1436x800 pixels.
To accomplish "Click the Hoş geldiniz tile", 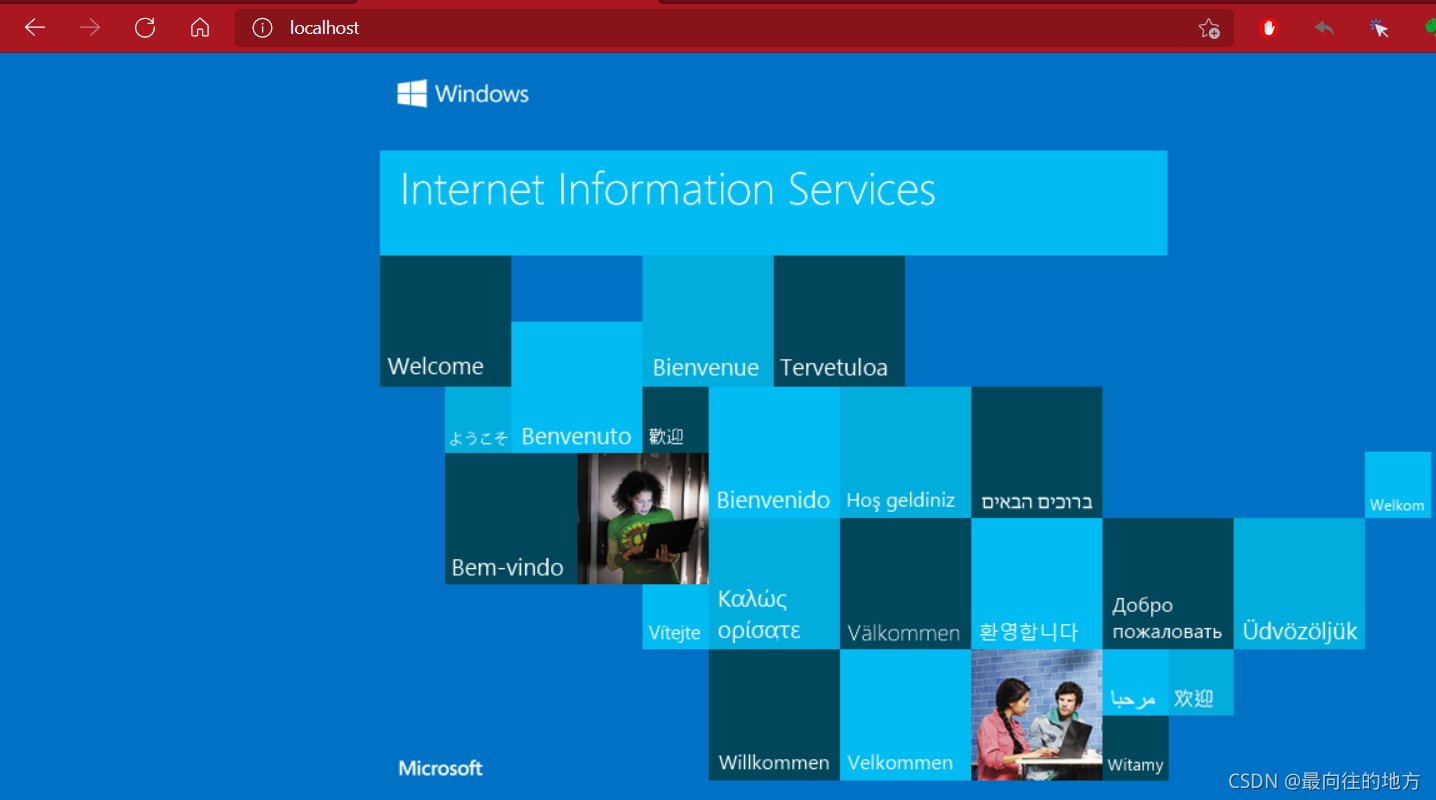I will (905, 452).
